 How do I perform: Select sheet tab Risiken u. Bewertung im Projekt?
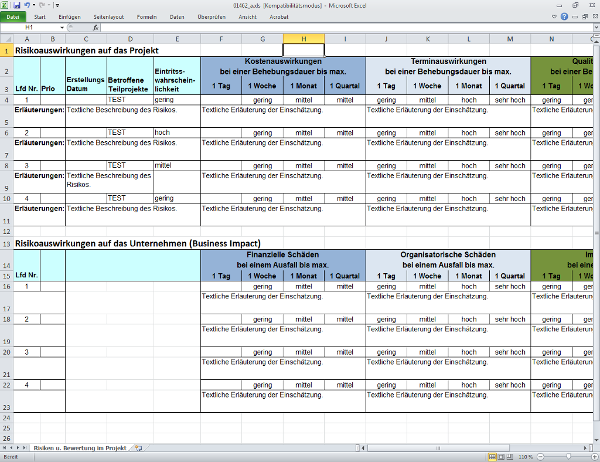point(81,447)
